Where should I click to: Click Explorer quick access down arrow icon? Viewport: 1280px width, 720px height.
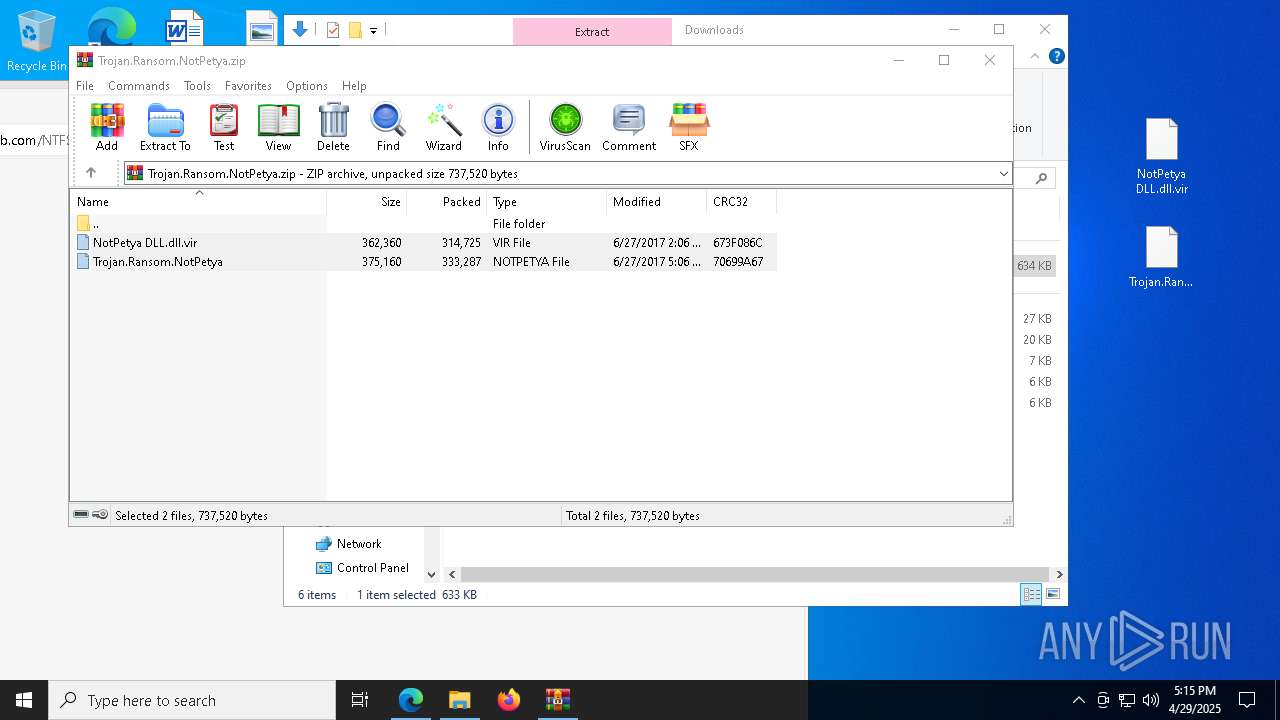299,30
